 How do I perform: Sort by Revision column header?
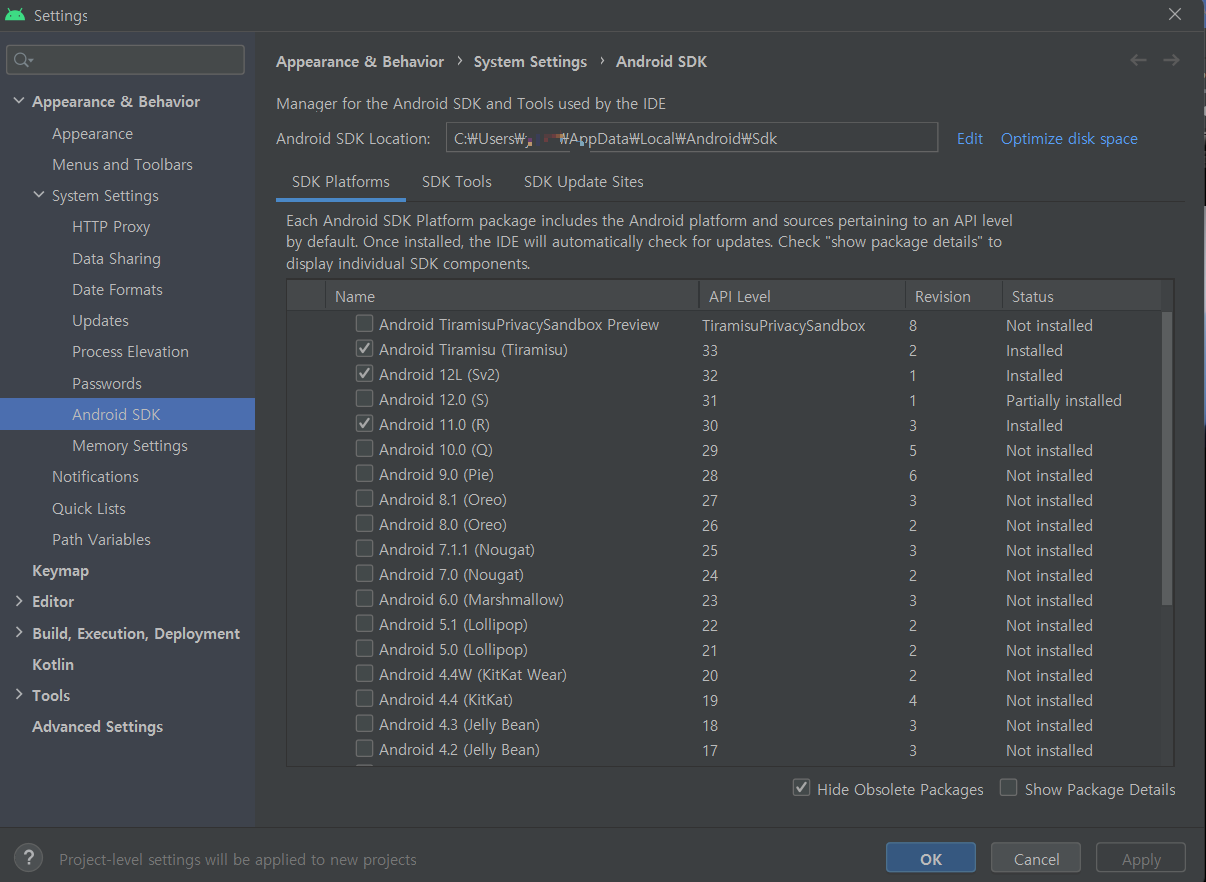(954, 296)
